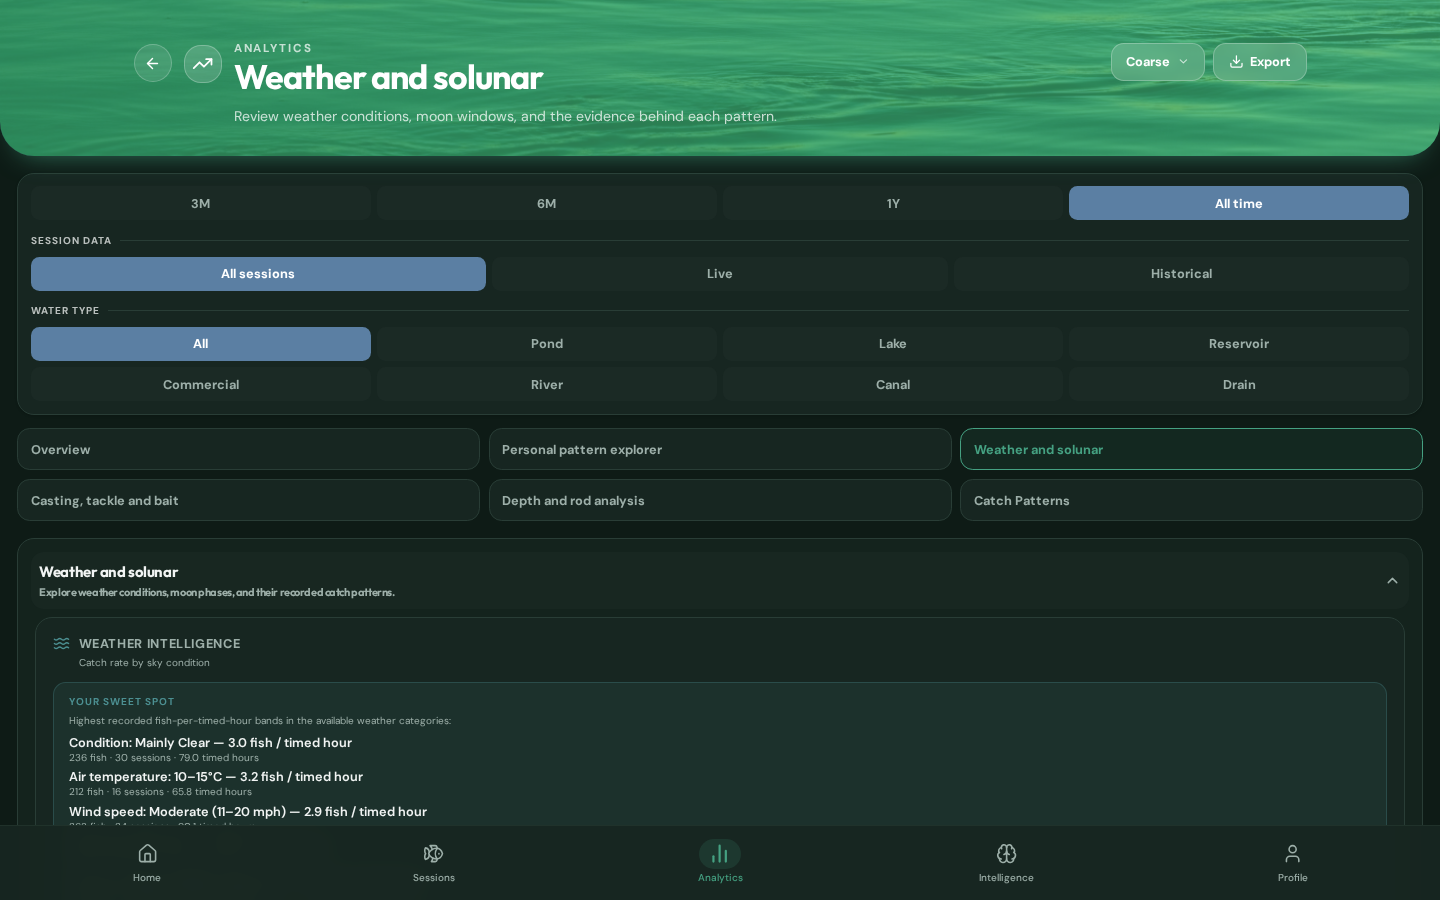1440x900 pixels.
Task: Click the Analytics bar chart icon
Action: [x=720, y=853]
